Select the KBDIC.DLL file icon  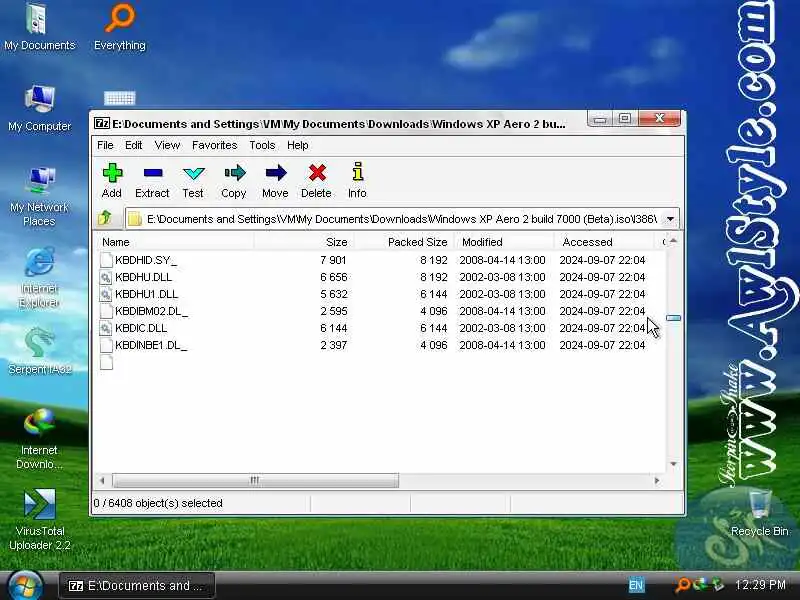[x=106, y=328]
